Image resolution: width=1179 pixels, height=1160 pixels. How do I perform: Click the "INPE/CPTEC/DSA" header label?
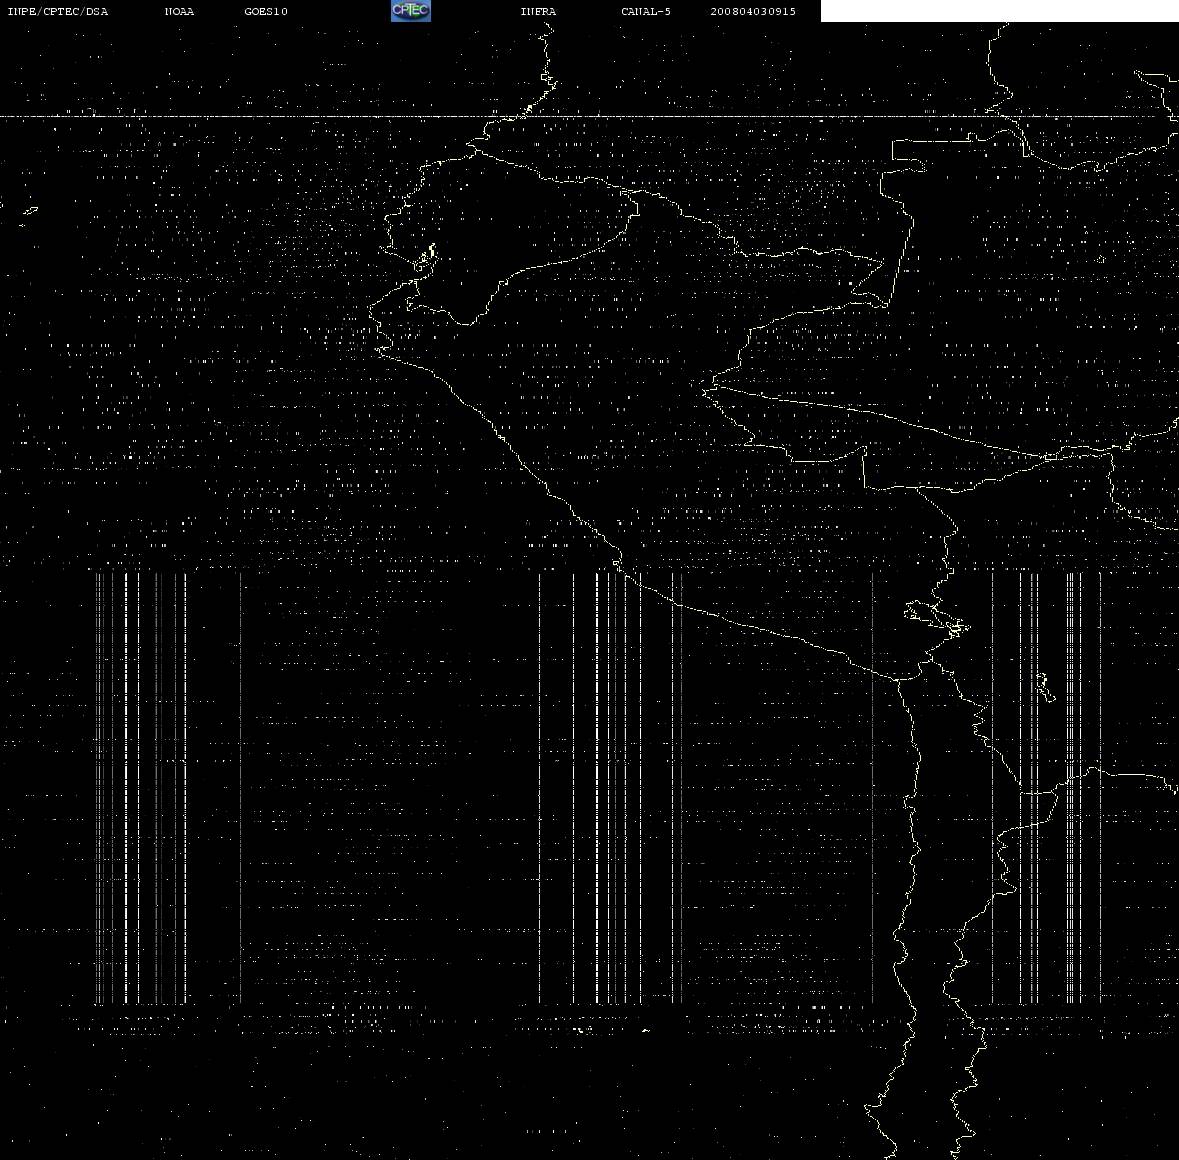pos(57,11)
